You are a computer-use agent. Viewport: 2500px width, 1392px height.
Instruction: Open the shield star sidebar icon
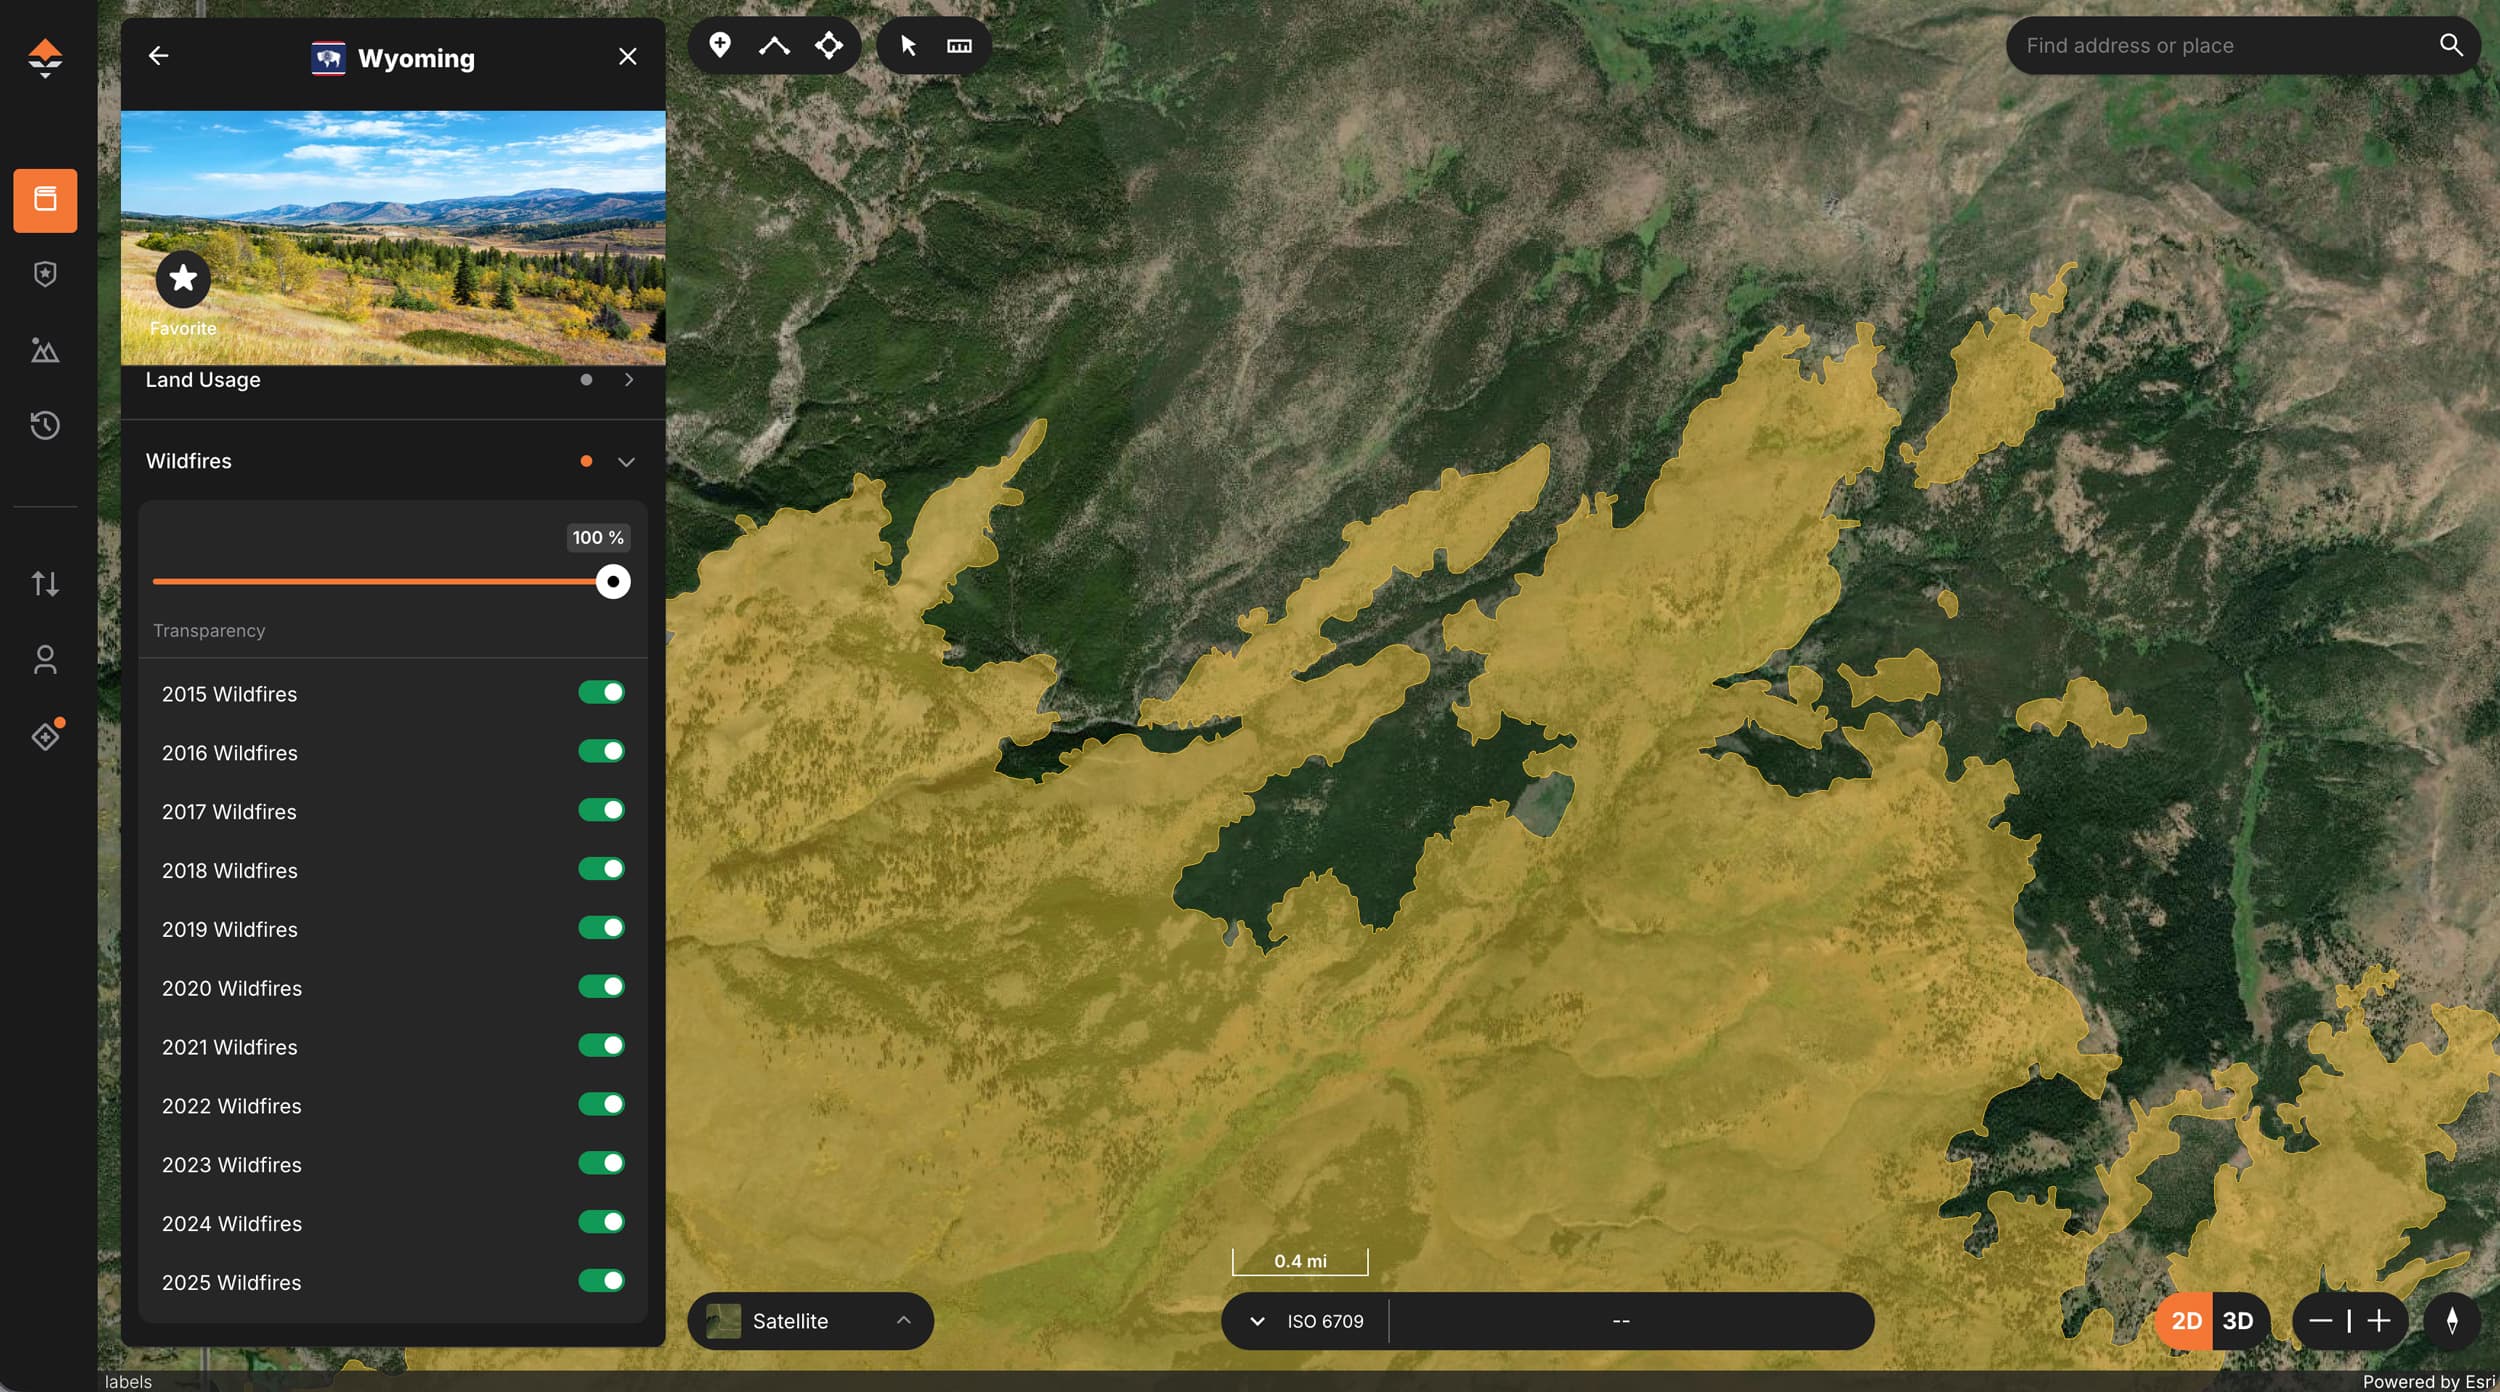point(45,274)
